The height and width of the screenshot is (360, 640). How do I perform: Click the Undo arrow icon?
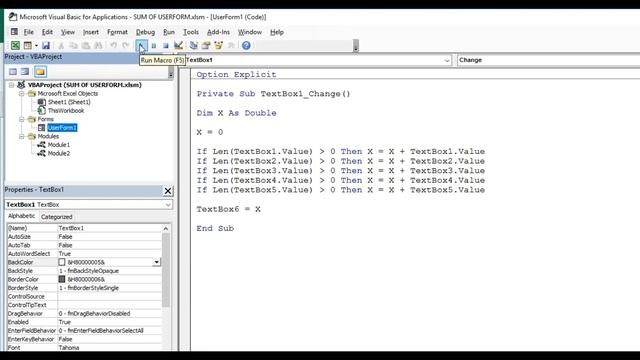113,45
